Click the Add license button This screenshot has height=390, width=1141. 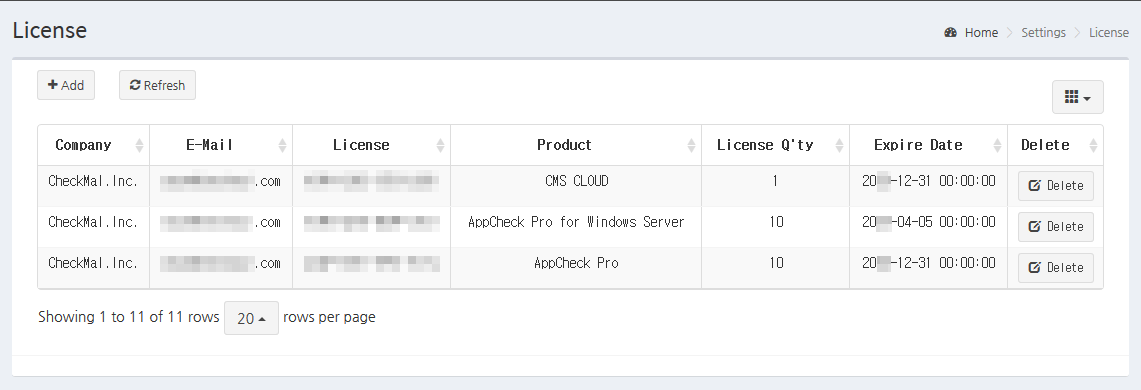coord(65,85)
